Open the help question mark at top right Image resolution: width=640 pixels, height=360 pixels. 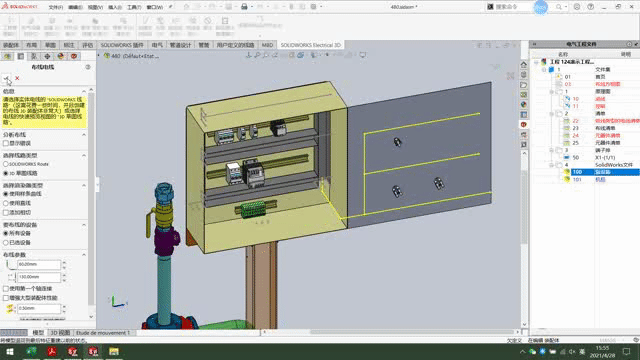click(x=591, y=7)
